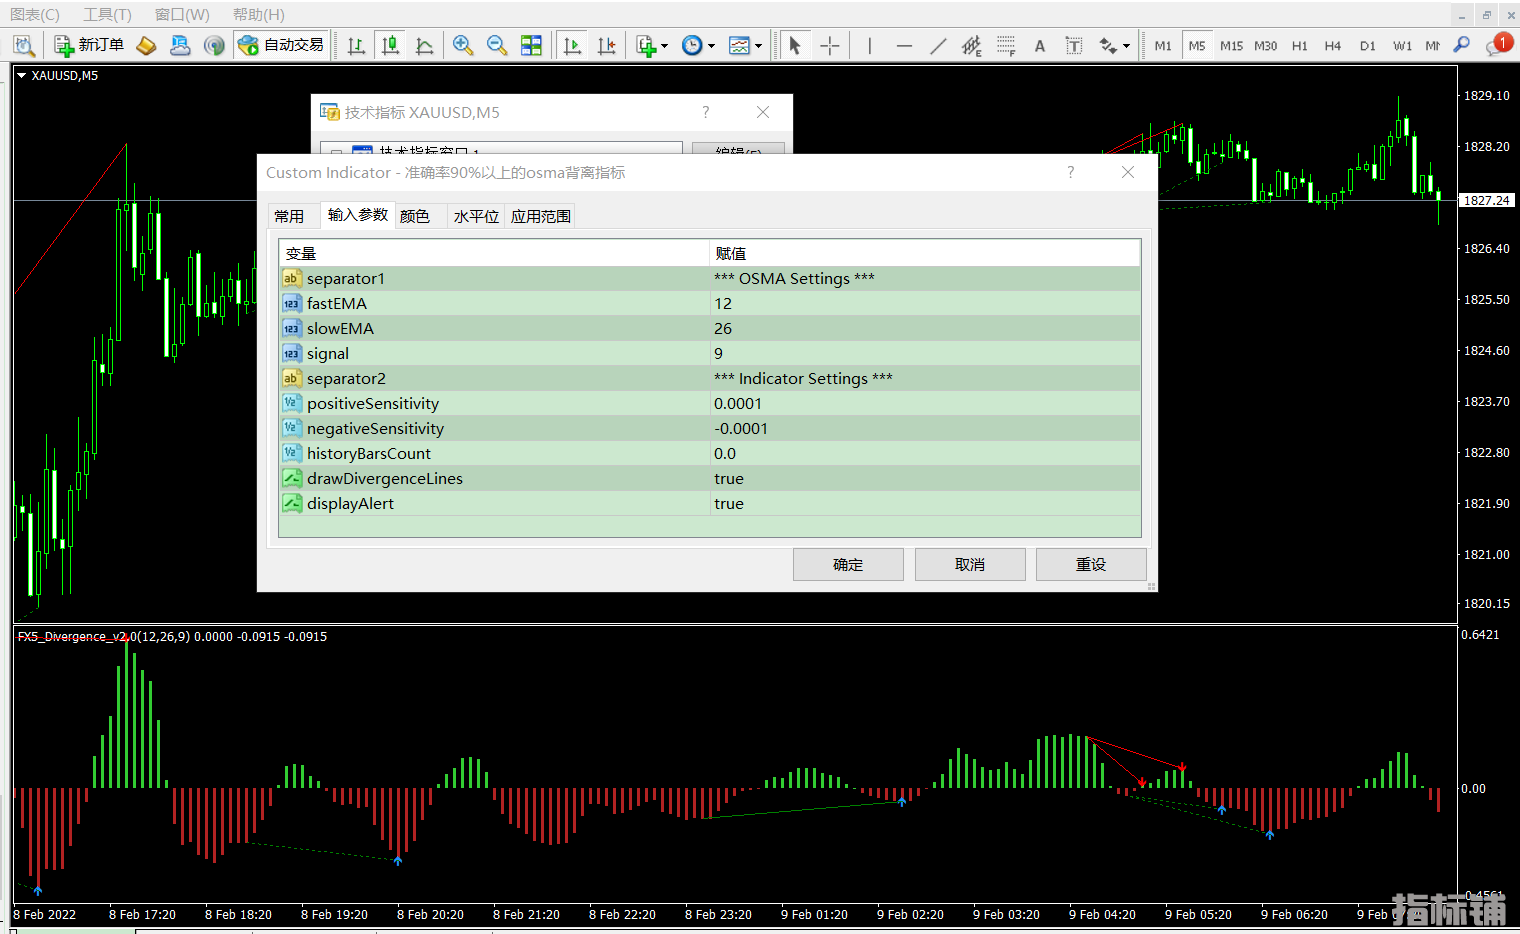Open the MetaQuotes market book icon

click(146, 45)
